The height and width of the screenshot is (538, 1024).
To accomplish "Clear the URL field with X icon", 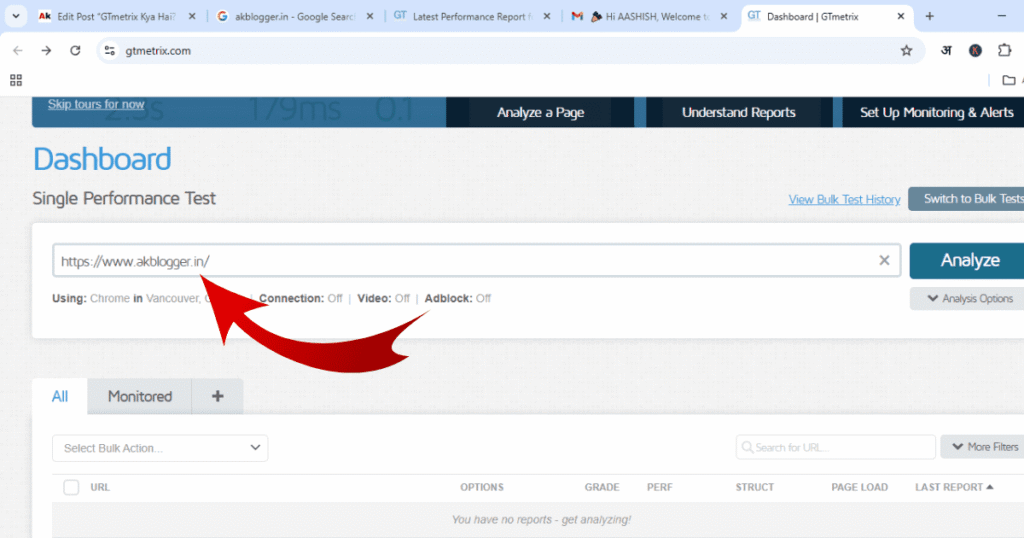I will click(x=884, y=261).
